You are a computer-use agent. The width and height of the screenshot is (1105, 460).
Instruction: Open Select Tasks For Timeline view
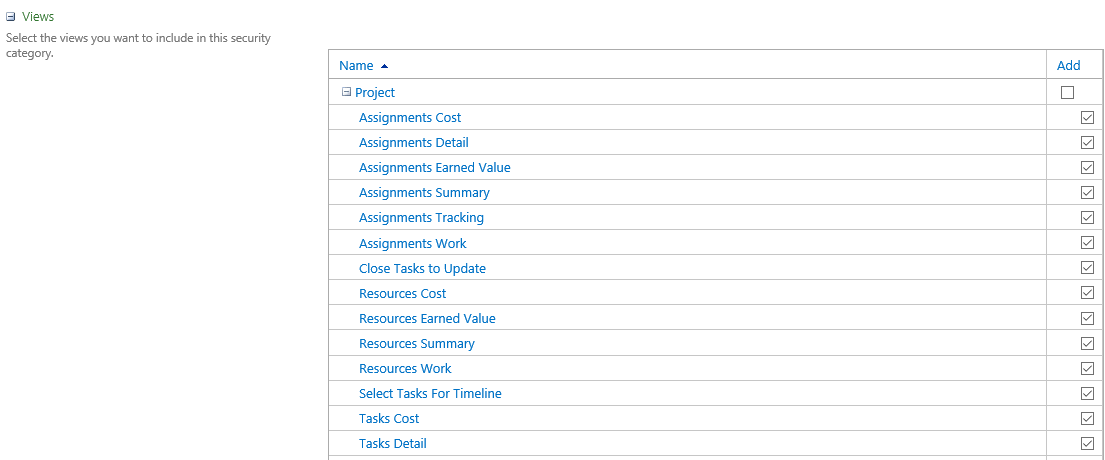[x=430, y=394]
